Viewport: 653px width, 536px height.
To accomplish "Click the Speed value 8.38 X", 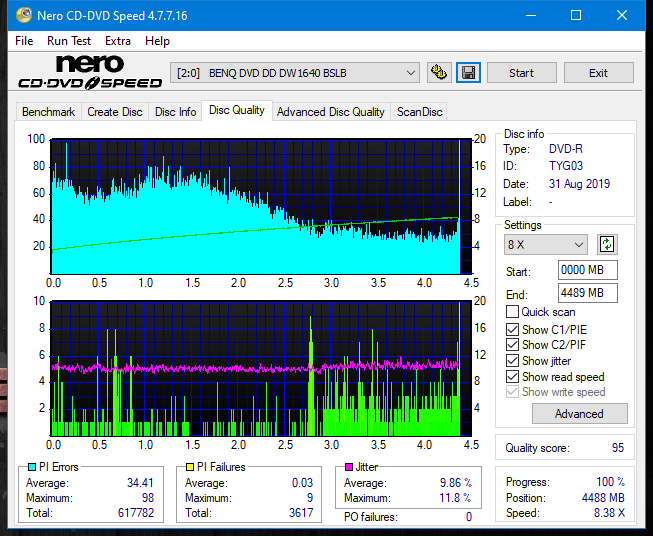I will (609, 513).
